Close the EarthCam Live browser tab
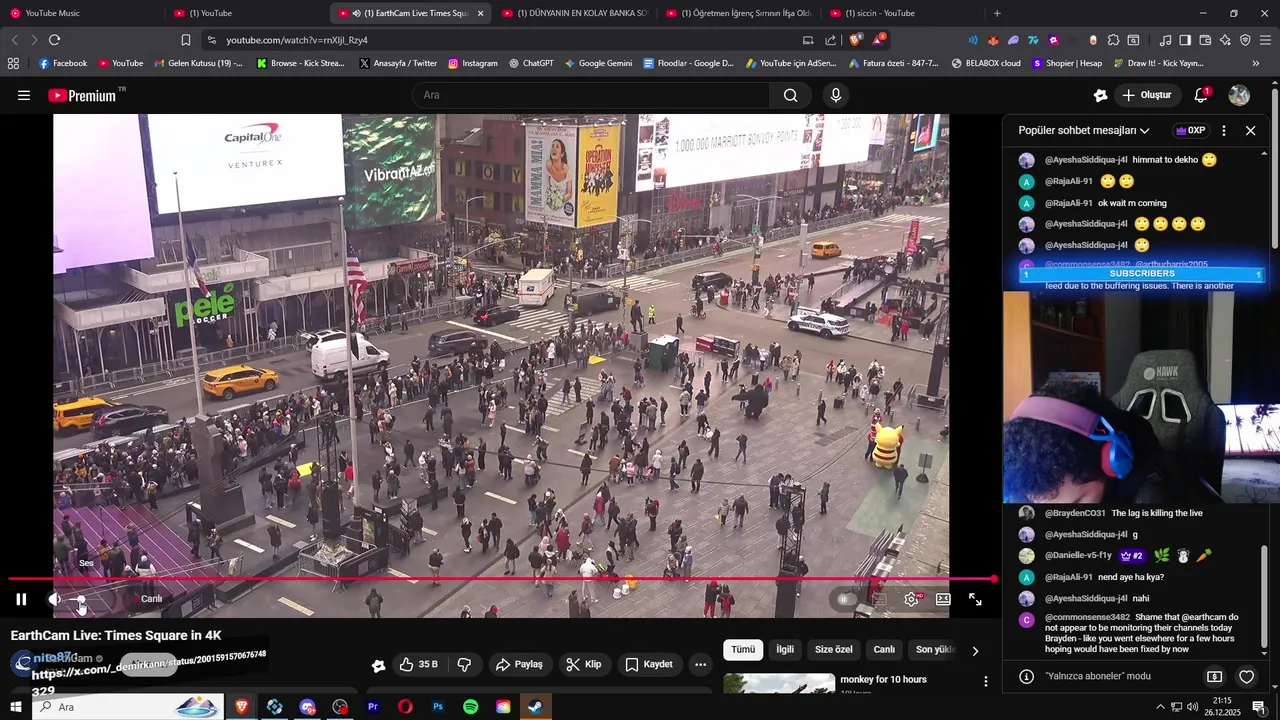Image resolution: width=1280 pixels, height=720 pixels. click(480, 13)
